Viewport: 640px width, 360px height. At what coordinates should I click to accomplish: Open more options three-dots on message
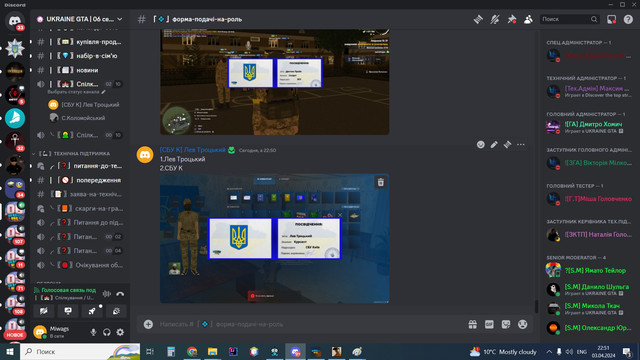[521, 144]
